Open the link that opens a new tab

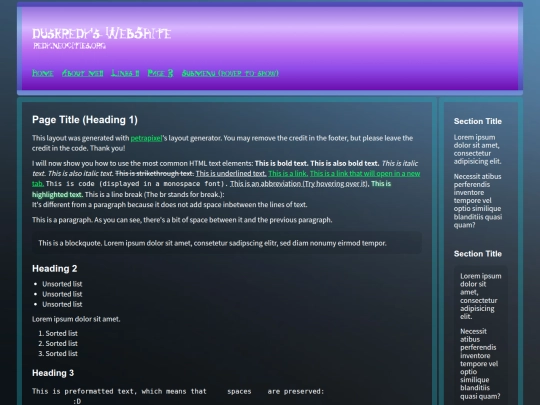click(x=365, y=174)
